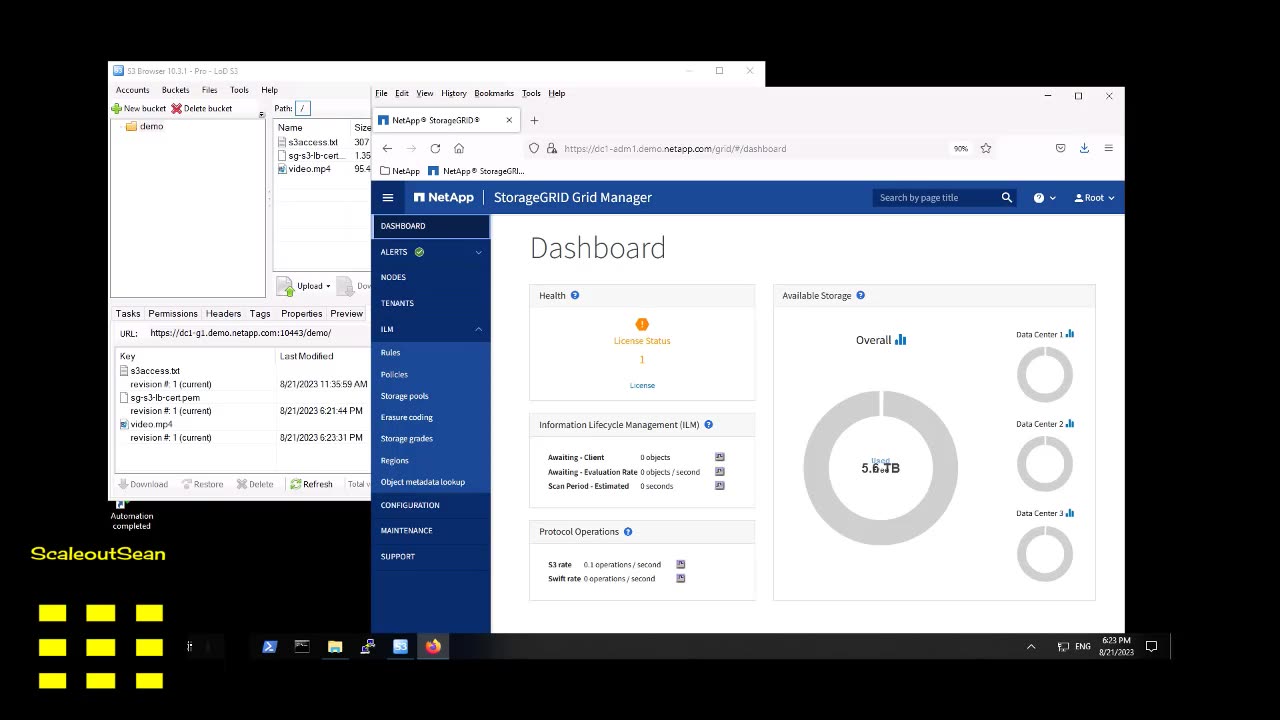Open Storage grades page
Image resolution: width=1280 pixels, height=720 pixels.
[x=406, y=439]
